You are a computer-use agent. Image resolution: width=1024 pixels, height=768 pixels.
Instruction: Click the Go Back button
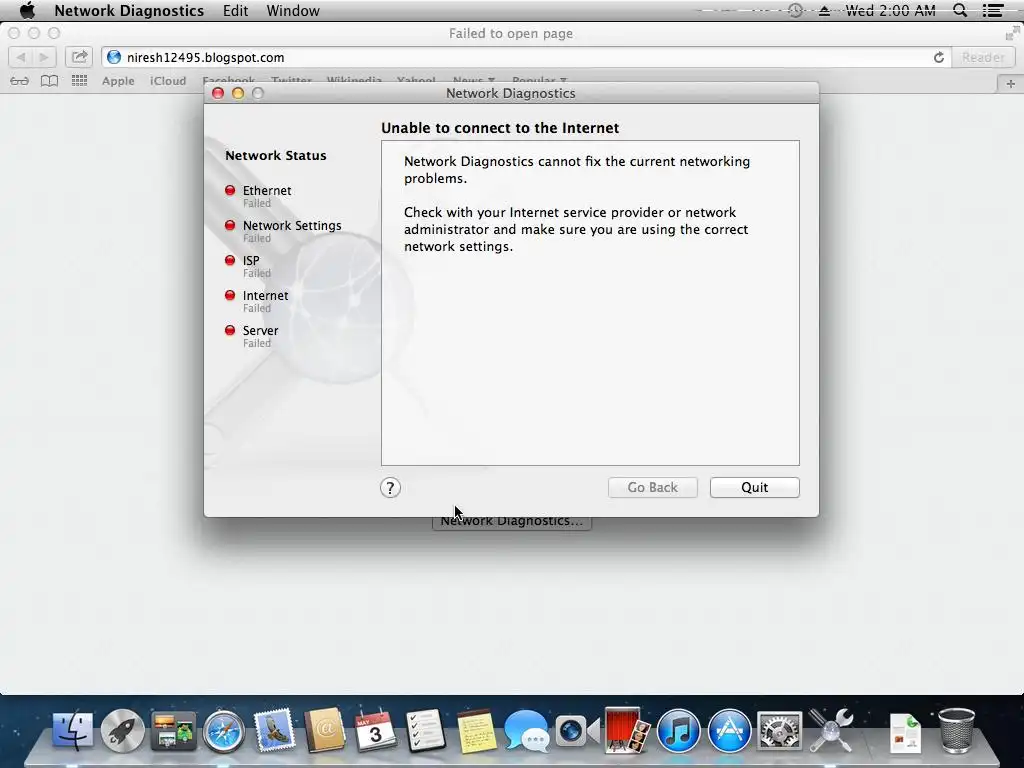(x=652, y=487)
